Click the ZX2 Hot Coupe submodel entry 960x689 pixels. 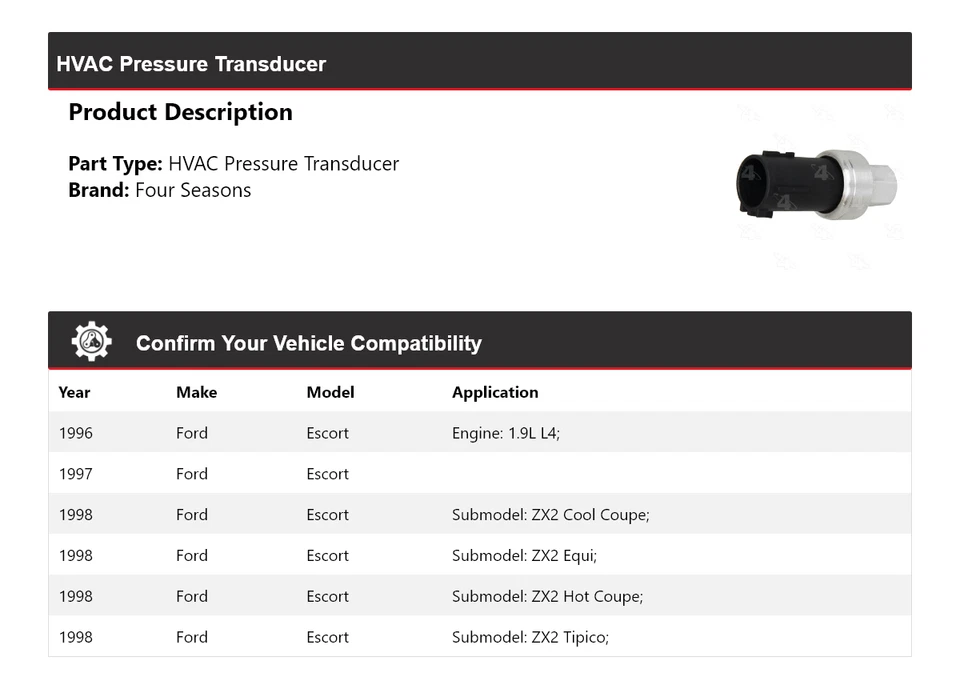[x=547, y=597]
